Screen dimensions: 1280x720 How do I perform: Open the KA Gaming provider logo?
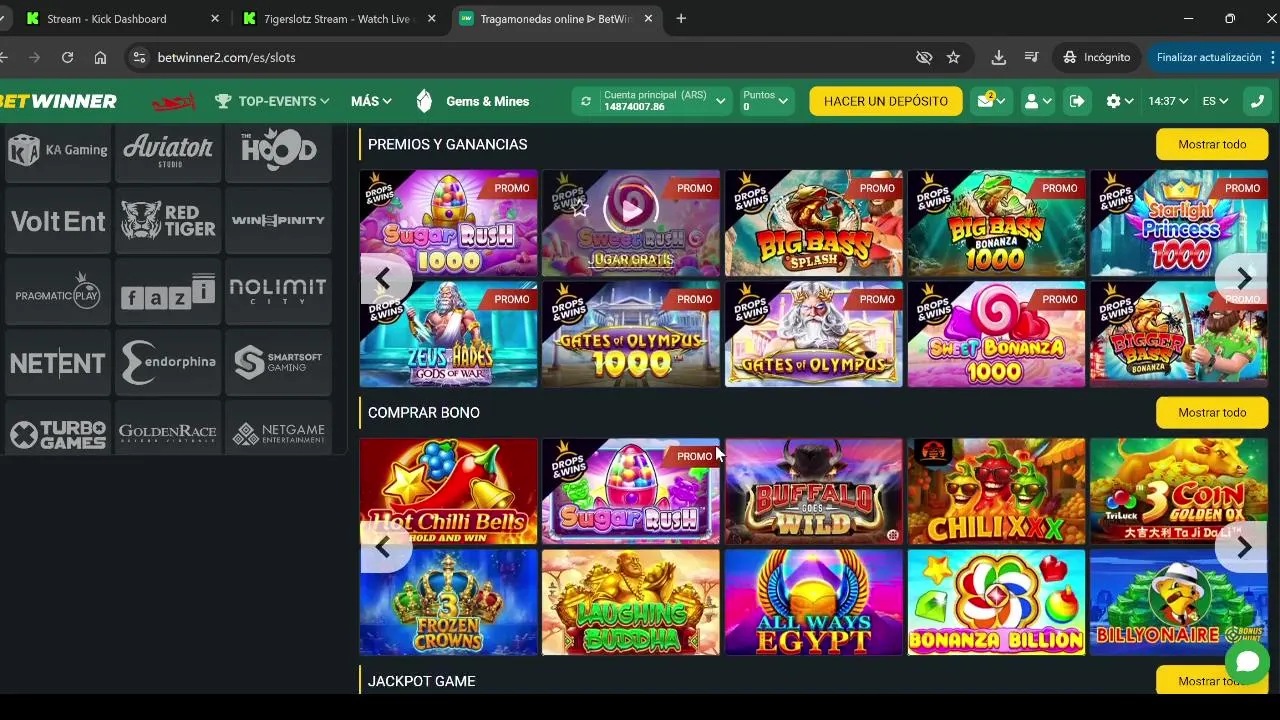tap(58, 150)
